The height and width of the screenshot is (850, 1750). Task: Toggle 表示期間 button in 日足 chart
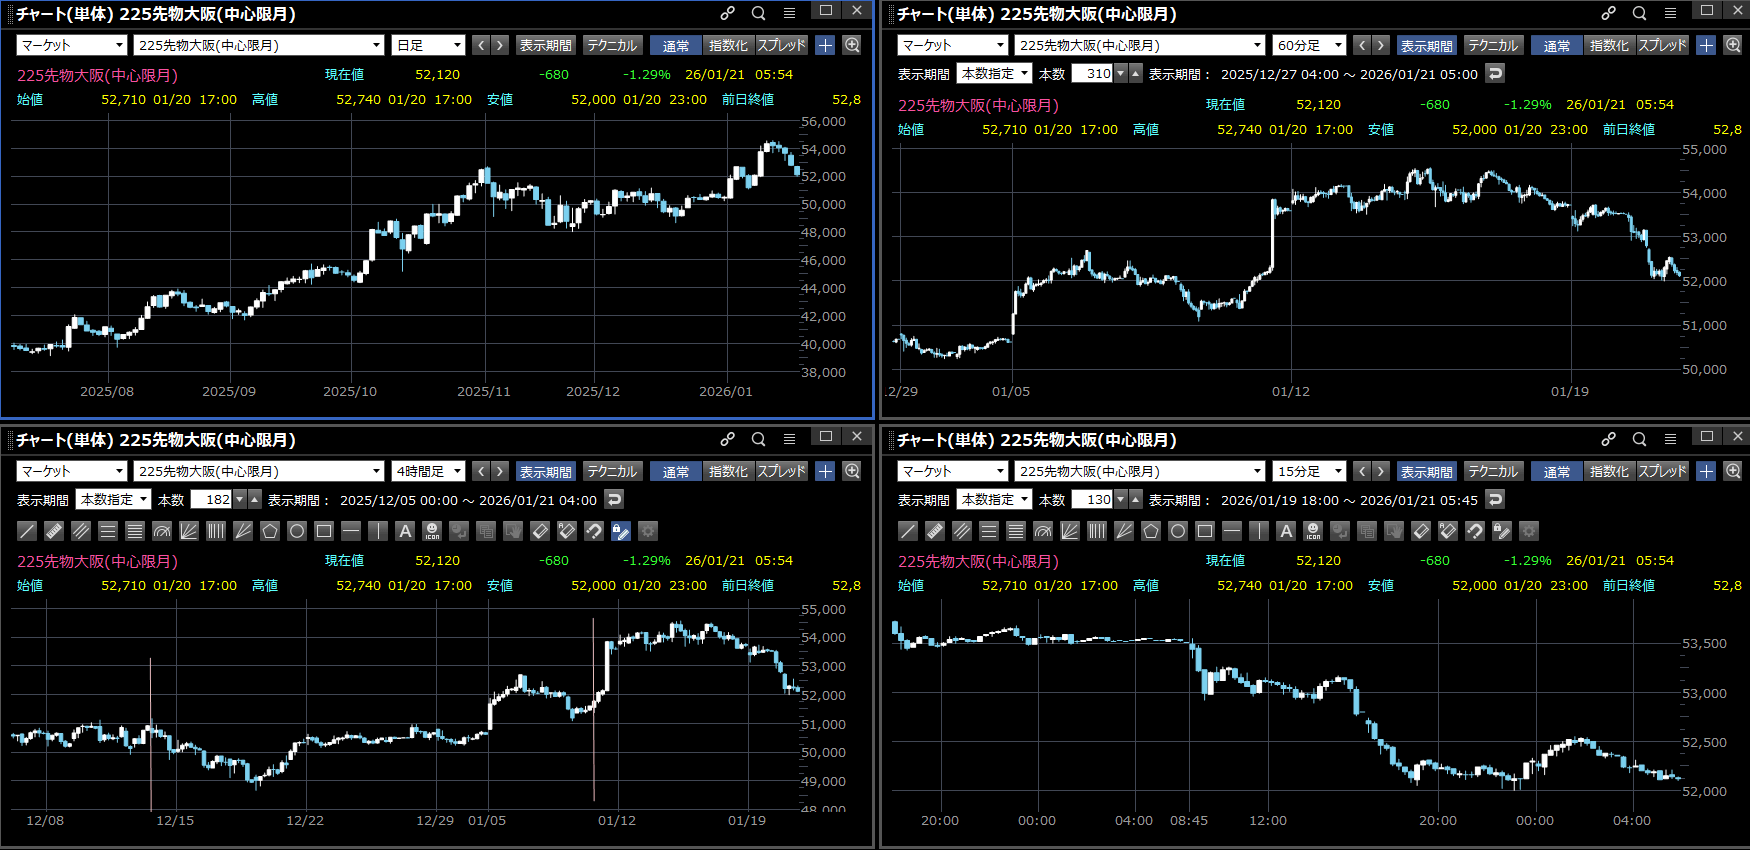(x=545, y=45)
